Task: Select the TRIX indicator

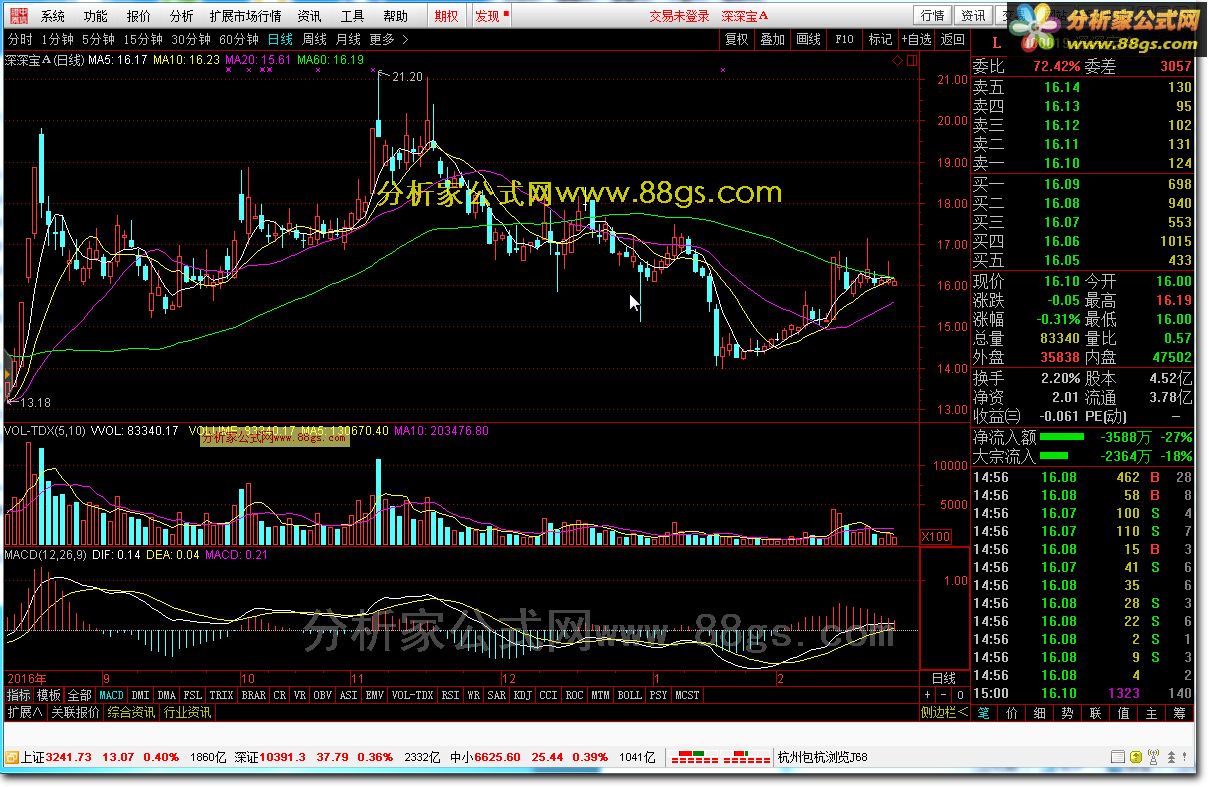Action: (222, 695)
